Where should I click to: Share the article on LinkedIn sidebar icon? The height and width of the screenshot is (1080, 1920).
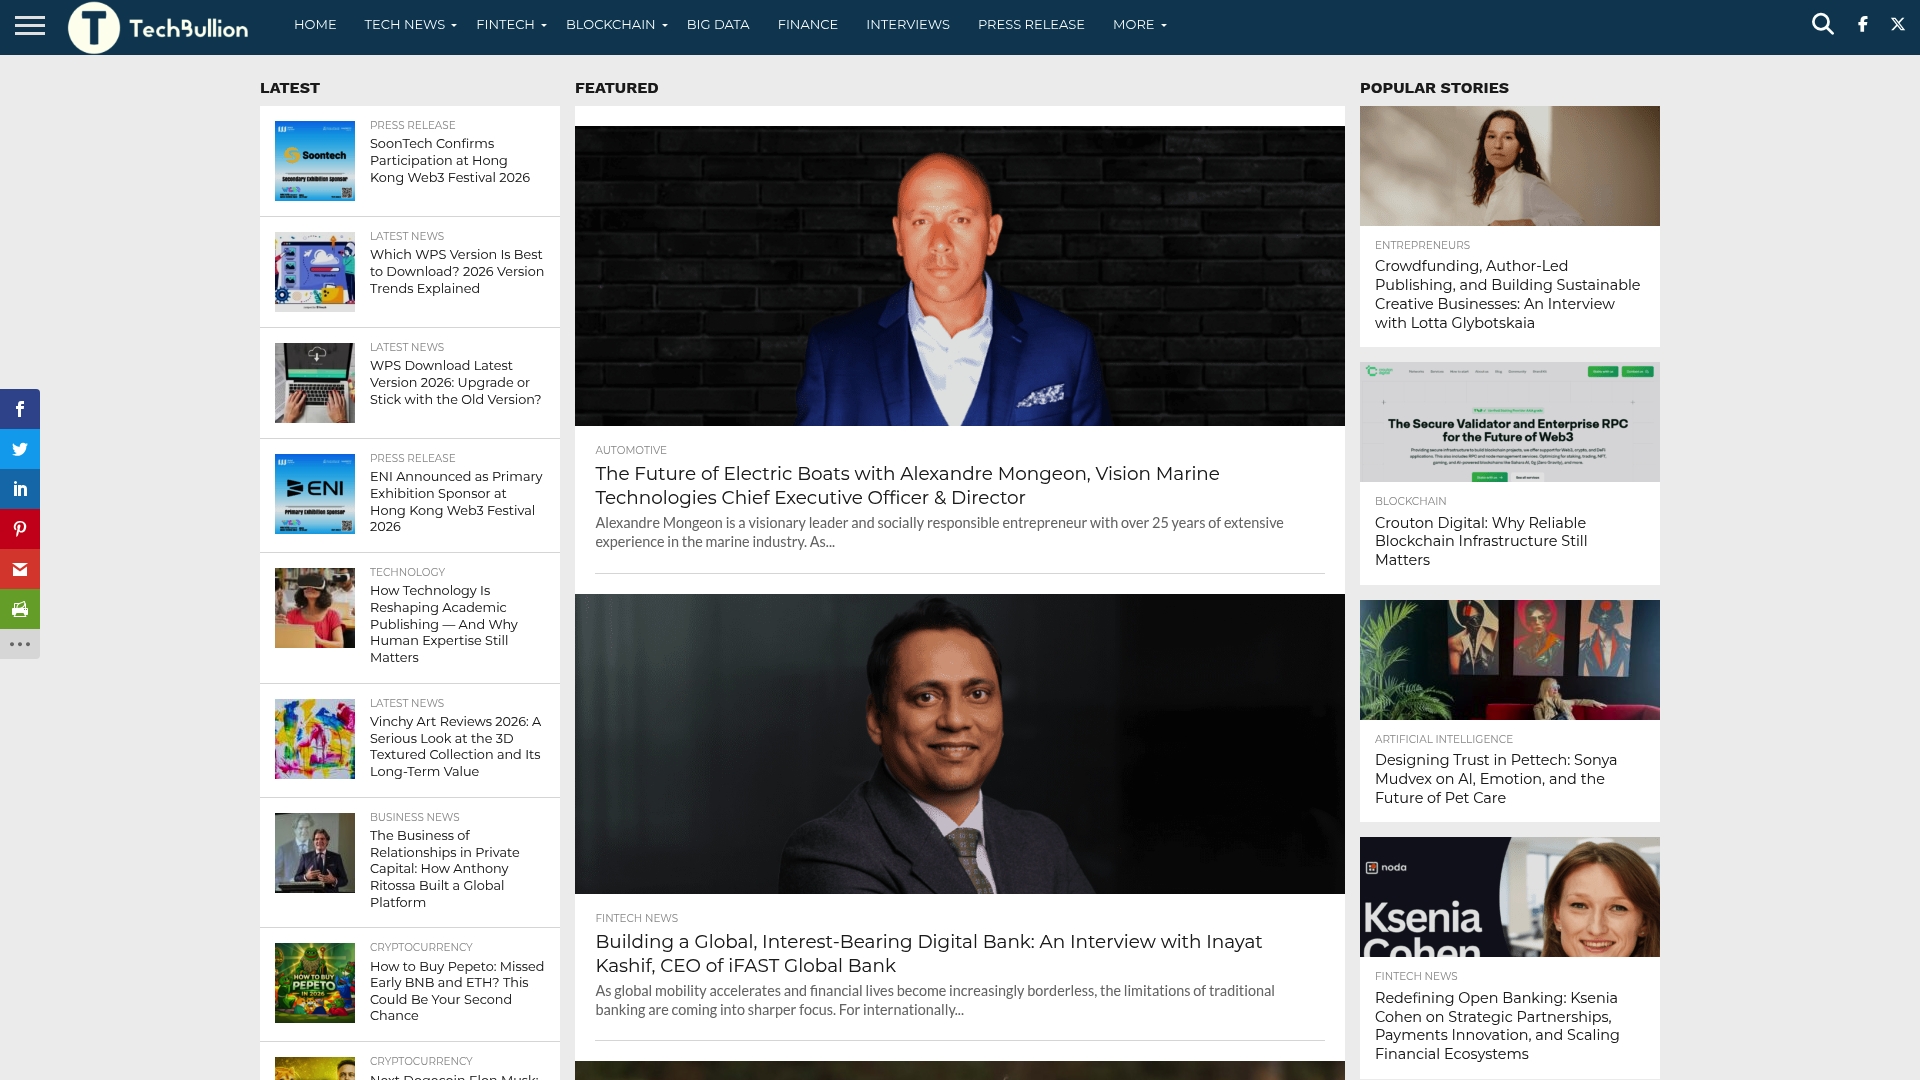[20, 489]
